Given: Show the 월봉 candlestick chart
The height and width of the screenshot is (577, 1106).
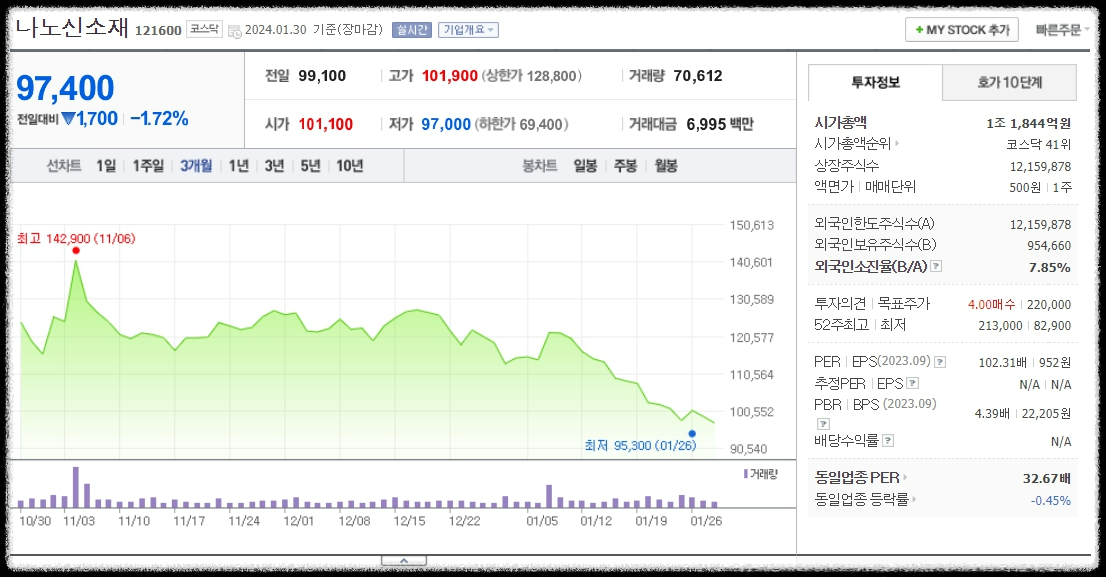Looking at the screenshot, I should click(666, 166).
